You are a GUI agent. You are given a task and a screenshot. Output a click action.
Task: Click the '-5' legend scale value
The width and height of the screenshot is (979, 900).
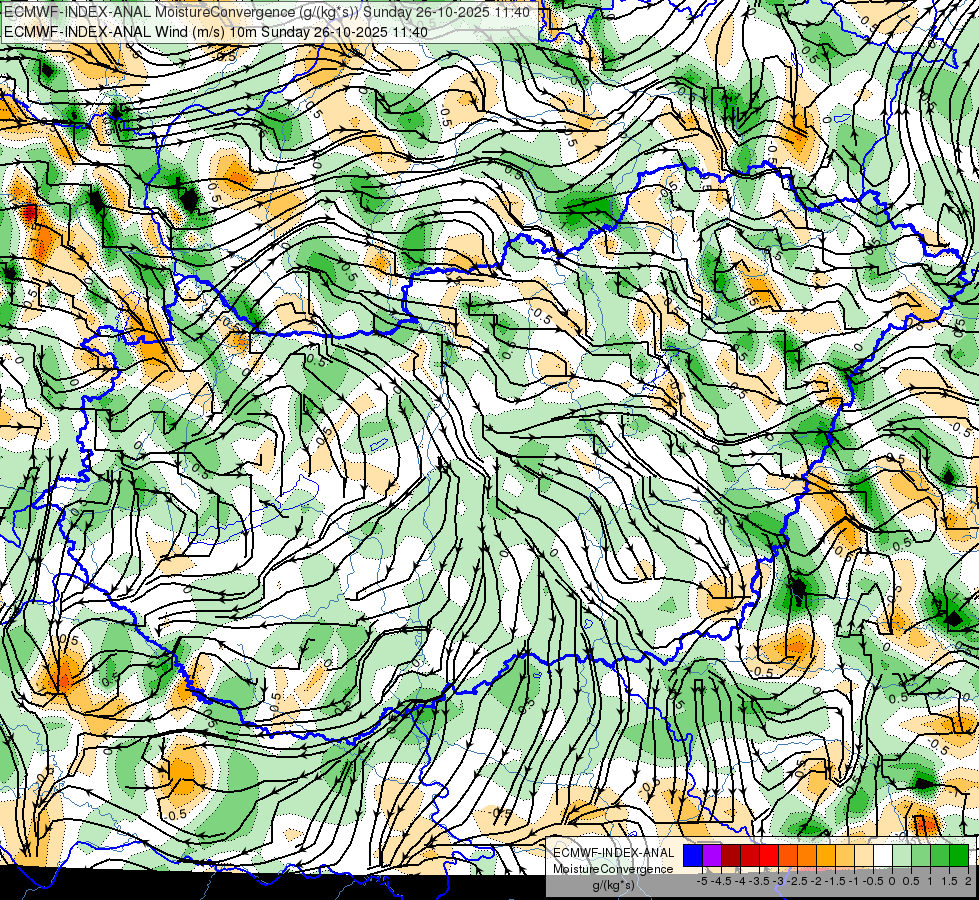click(x=702, y=881)
